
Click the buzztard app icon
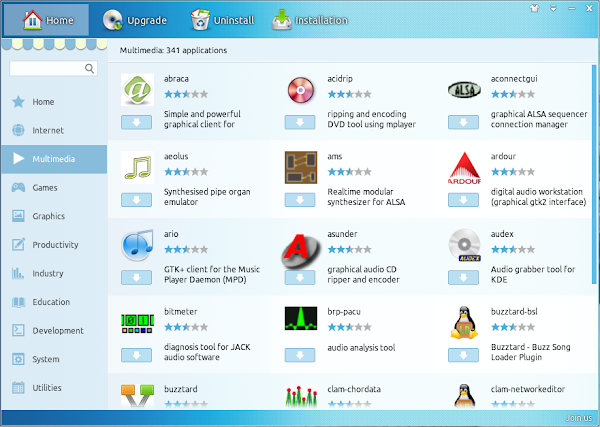coord(137,396)
